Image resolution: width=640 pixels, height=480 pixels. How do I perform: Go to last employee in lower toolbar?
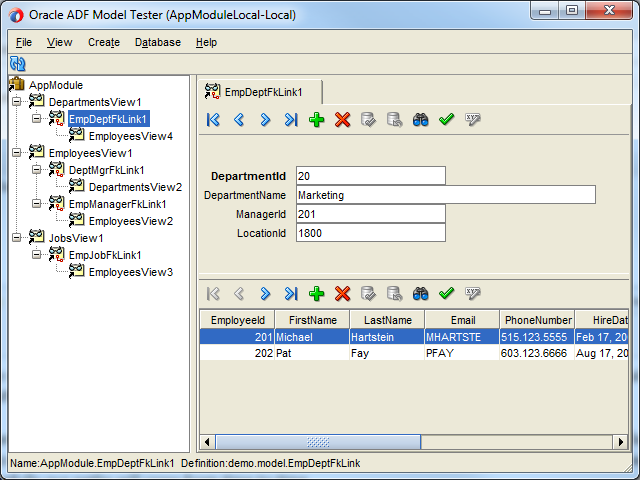pyautogui.click(x=291, y=293)
